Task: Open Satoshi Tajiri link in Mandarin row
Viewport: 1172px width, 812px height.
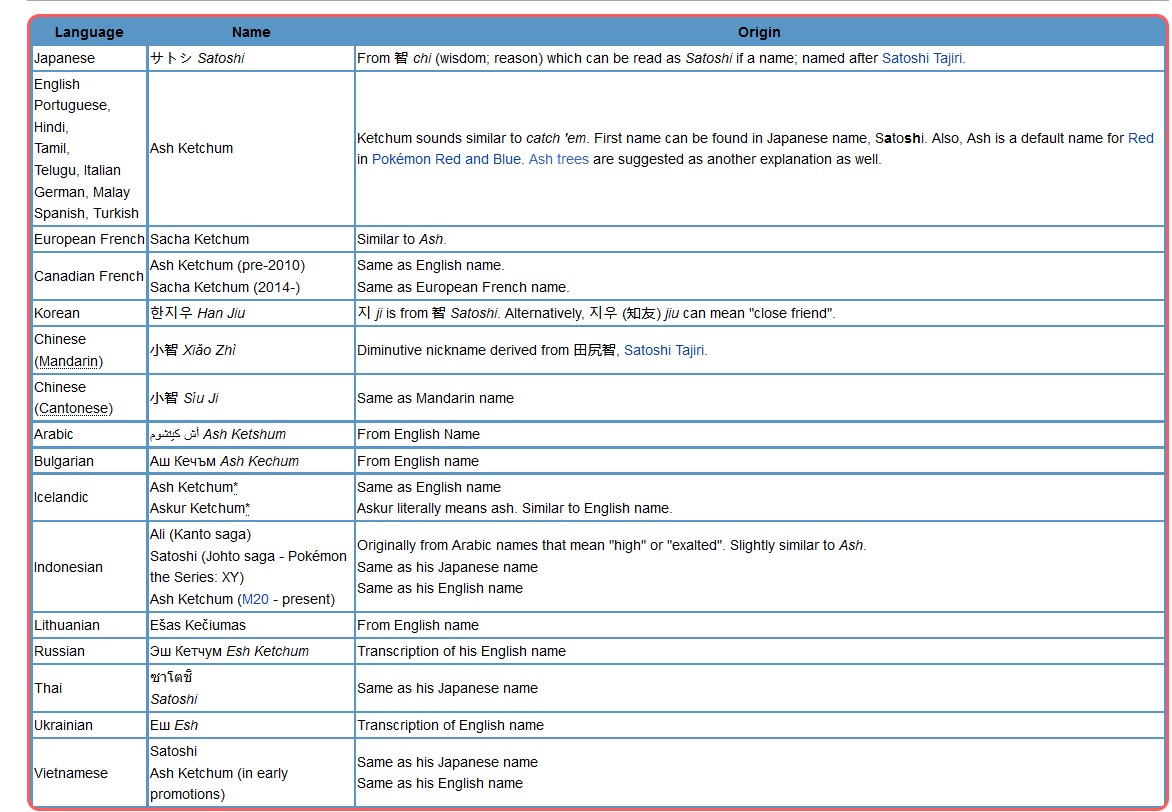Action: click(x=665, y=350)
